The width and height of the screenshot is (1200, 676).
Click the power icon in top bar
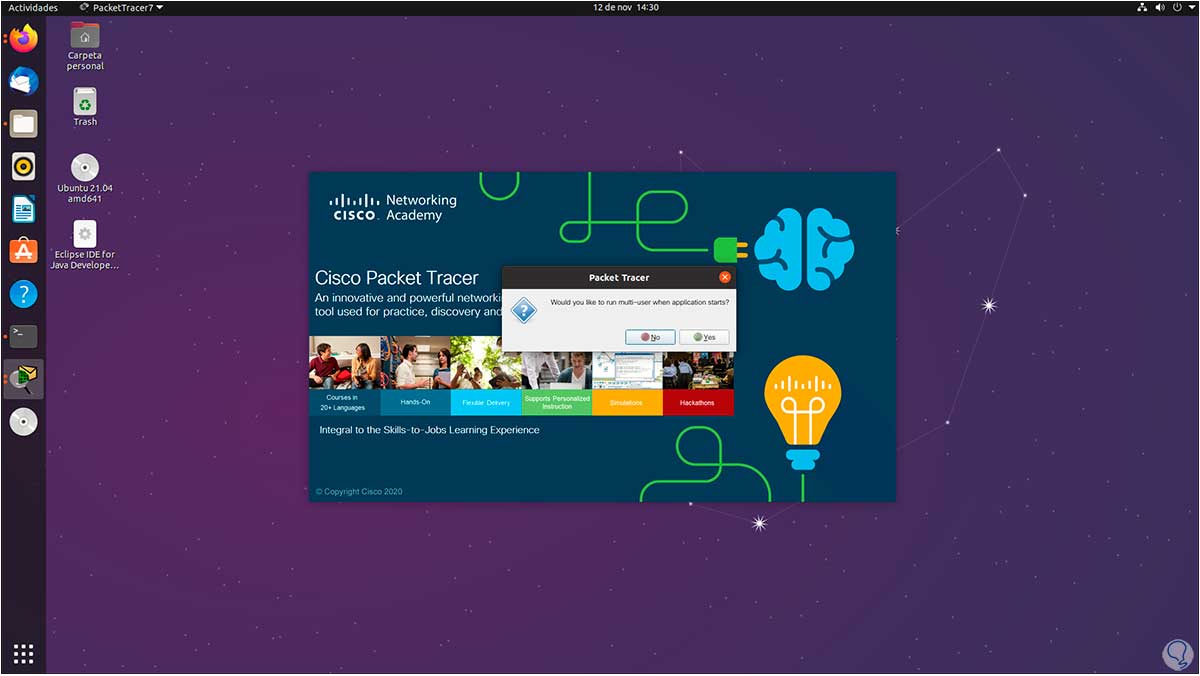[1179, 7]
